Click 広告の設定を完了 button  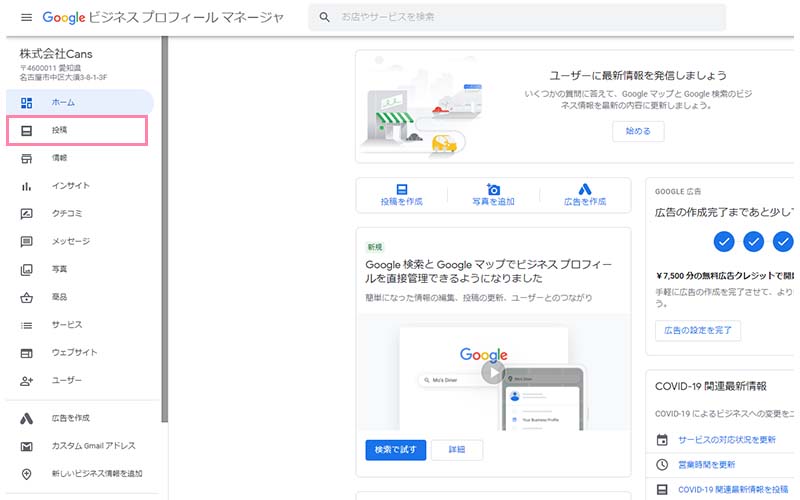698,330
